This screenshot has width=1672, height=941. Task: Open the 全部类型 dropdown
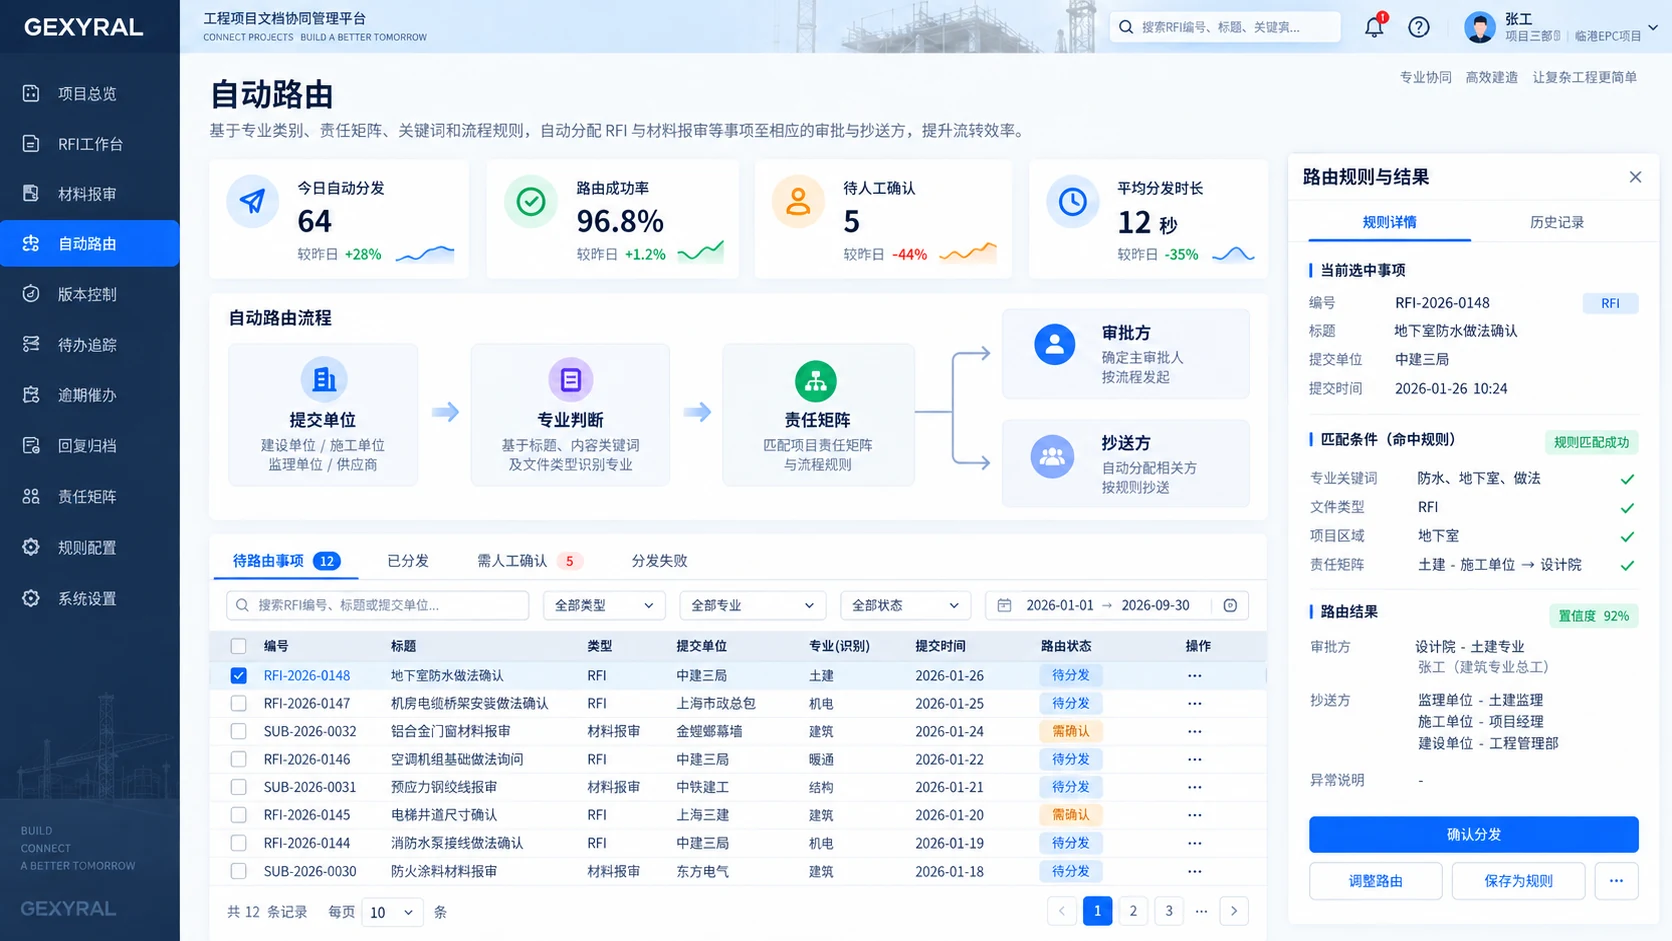604,605
